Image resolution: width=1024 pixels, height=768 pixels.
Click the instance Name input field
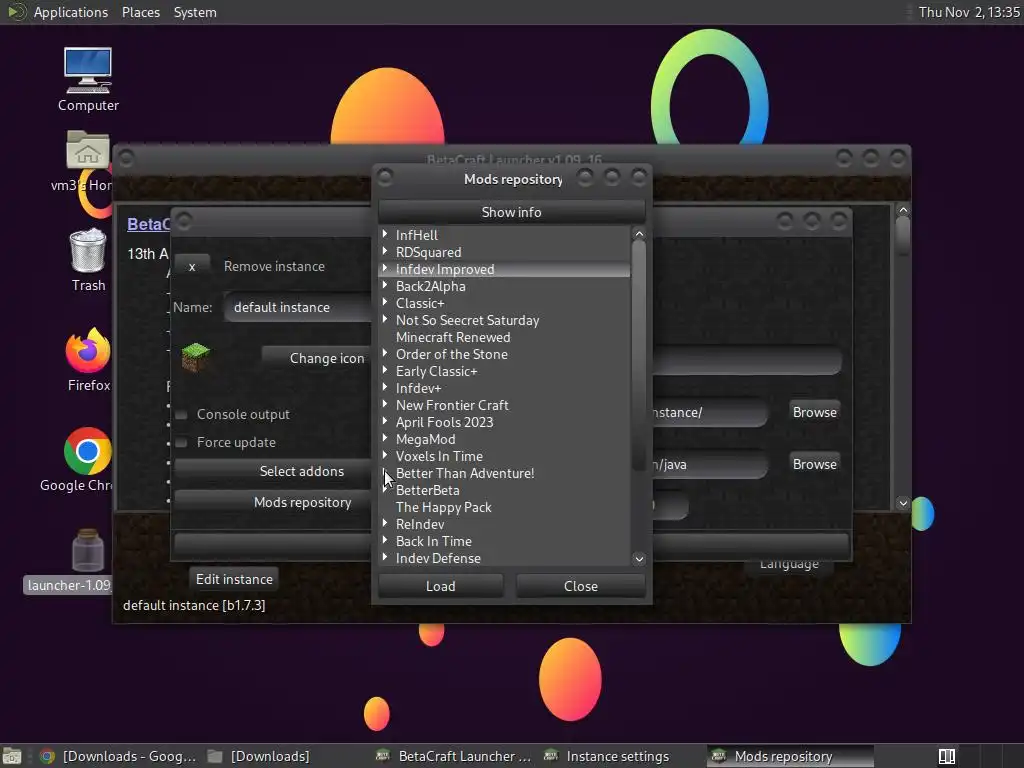click(298, 307)
